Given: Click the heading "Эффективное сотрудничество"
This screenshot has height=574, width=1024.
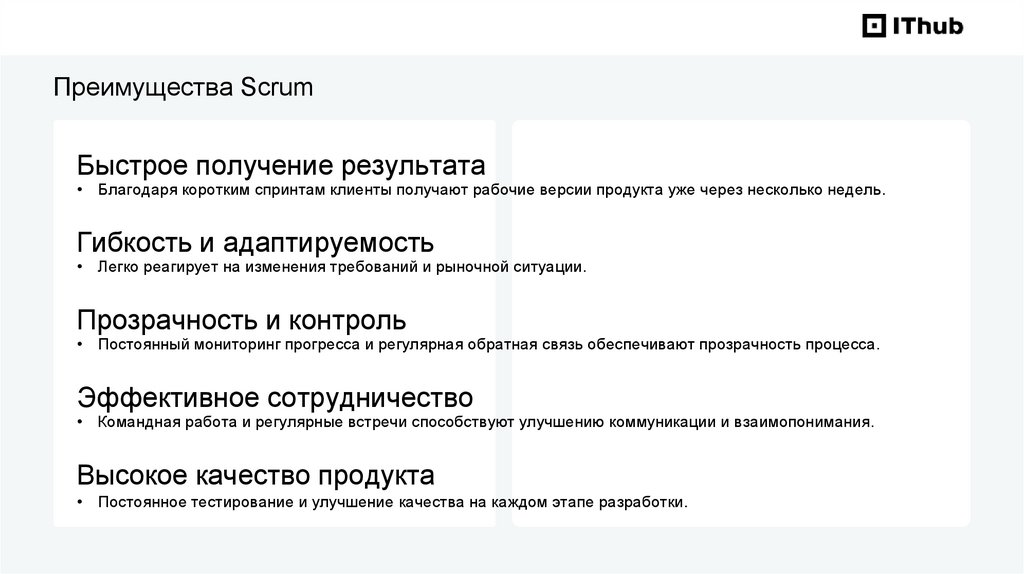Looking at the screenshot, I should [x=275, y=398].
